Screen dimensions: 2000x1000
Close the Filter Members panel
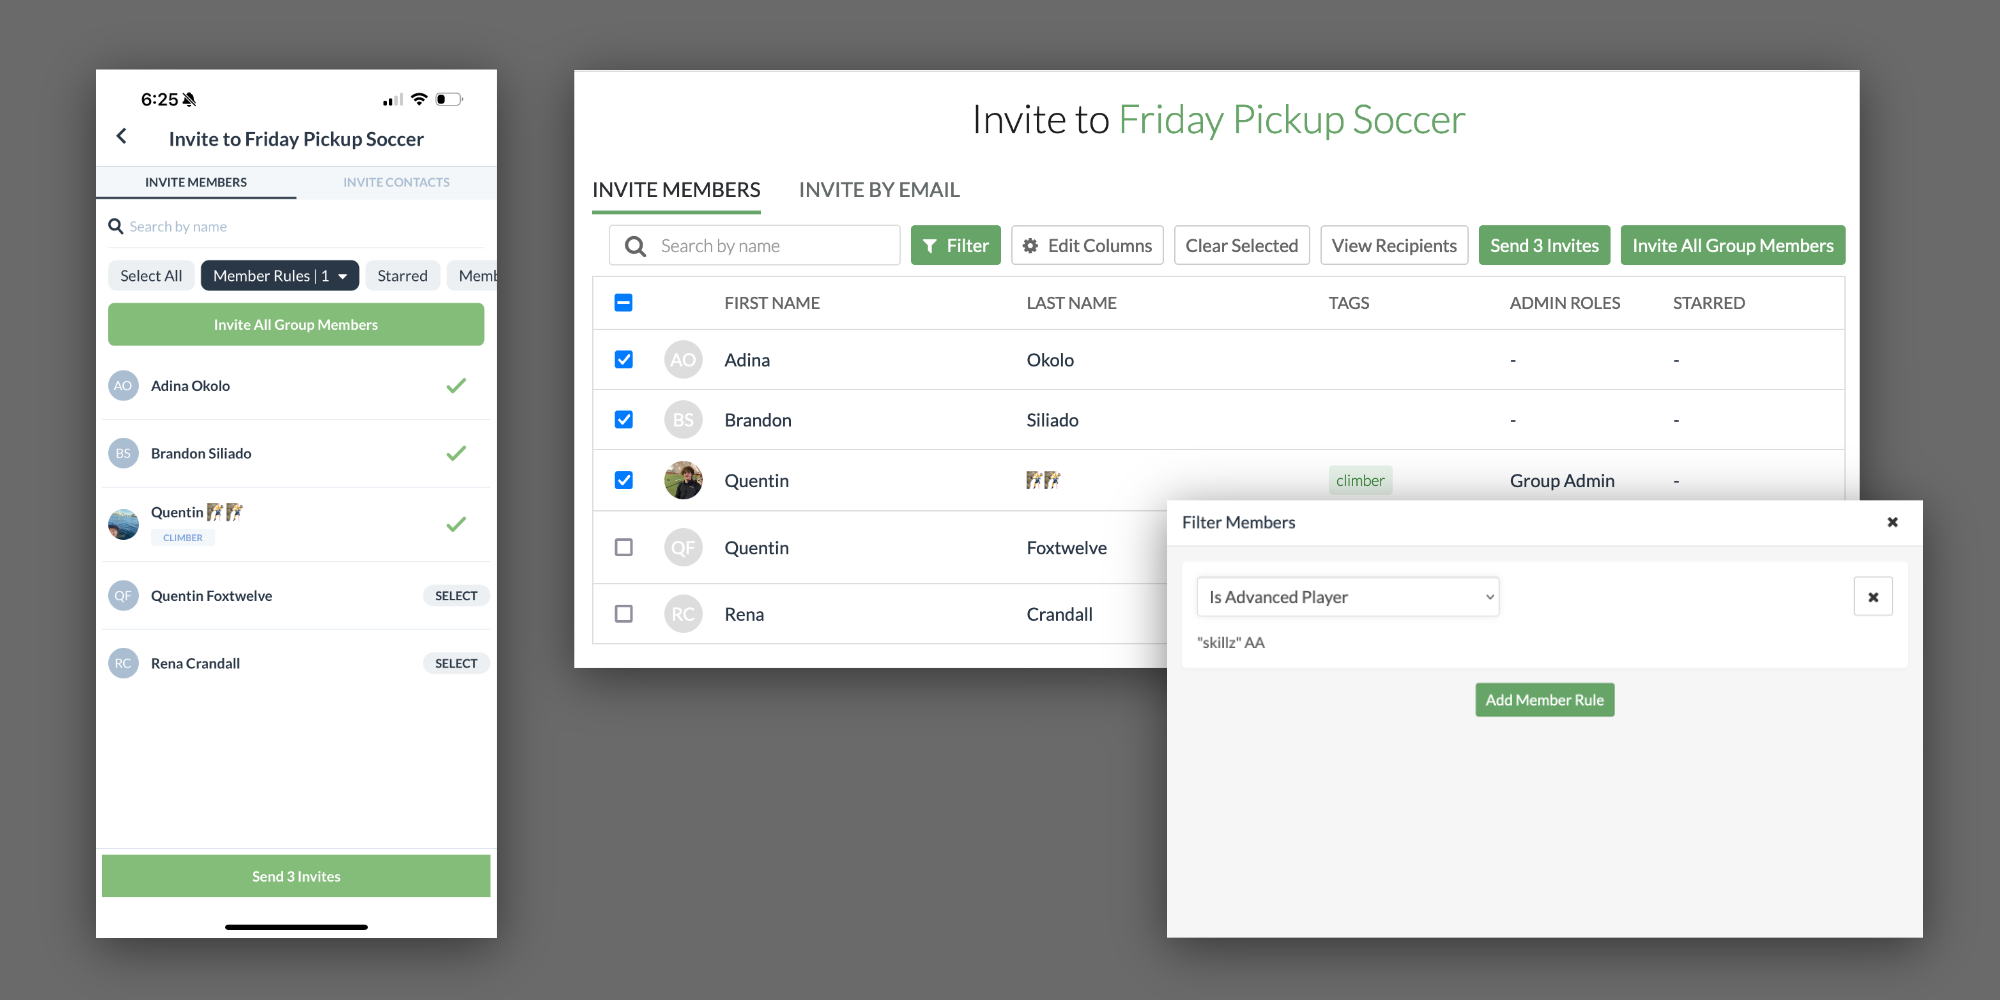tap(1892, 522)
